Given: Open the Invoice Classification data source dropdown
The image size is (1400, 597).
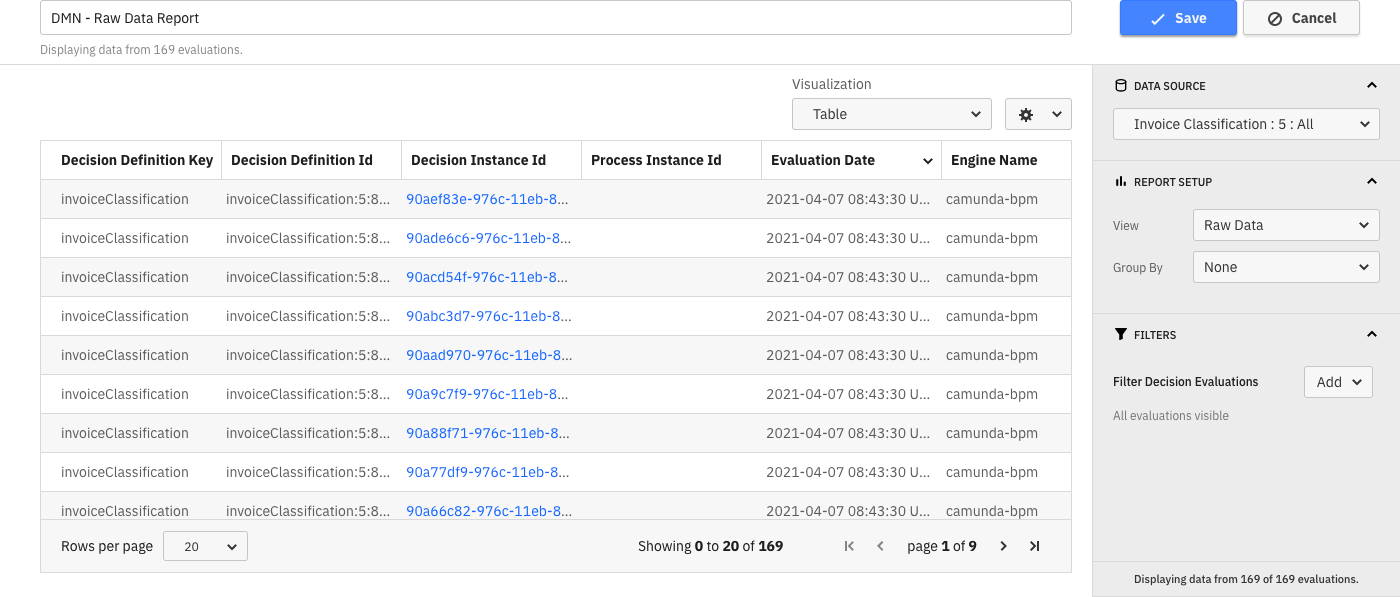Looking at the screenshot, I should pos(1246,124).
